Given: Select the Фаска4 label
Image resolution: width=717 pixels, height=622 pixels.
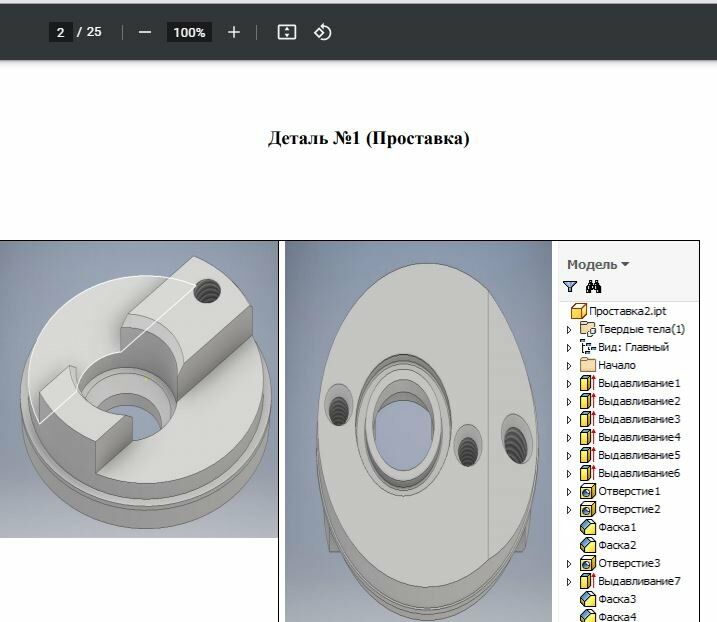Looking at the screenshot, I should [x=617, y=617].
